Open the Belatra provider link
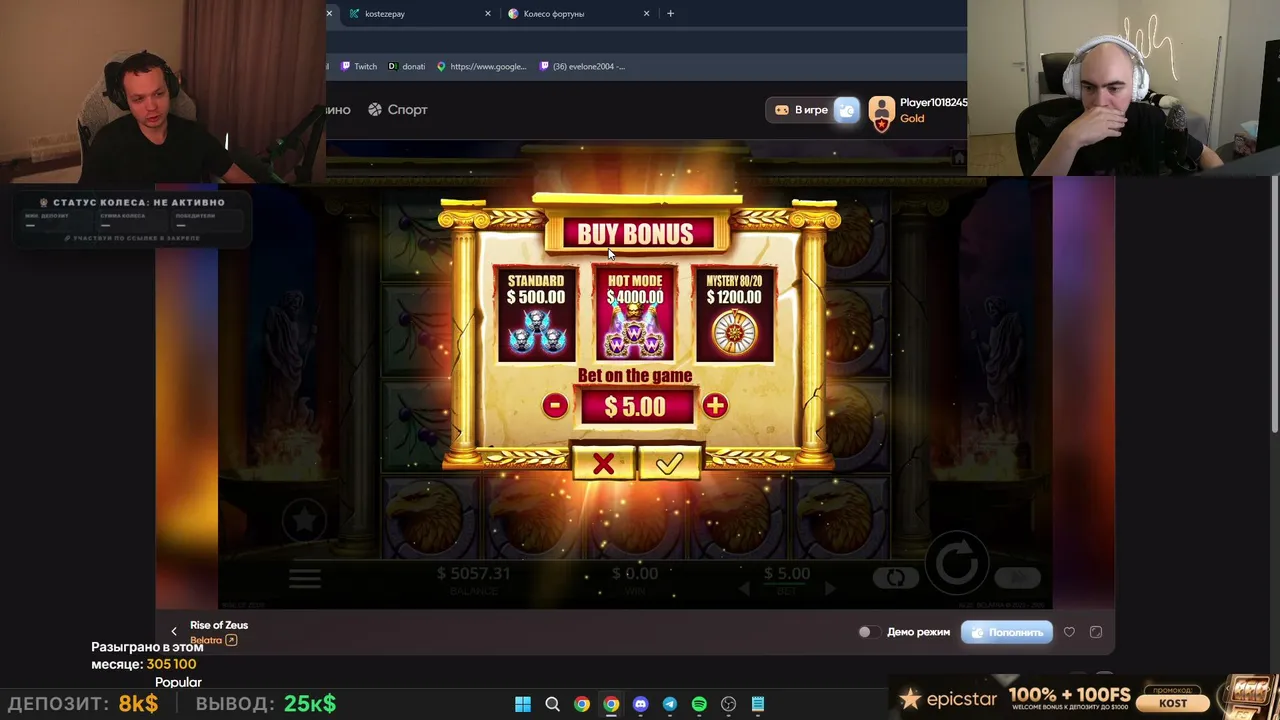Viewport: 1280px width, 720px height. pyautogui.click(x=213, y=640)
